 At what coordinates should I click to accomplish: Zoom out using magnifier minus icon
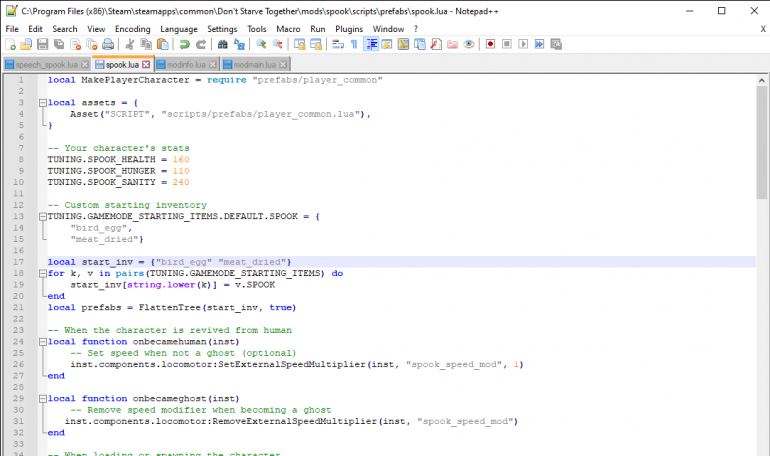[x=277, y=45]
